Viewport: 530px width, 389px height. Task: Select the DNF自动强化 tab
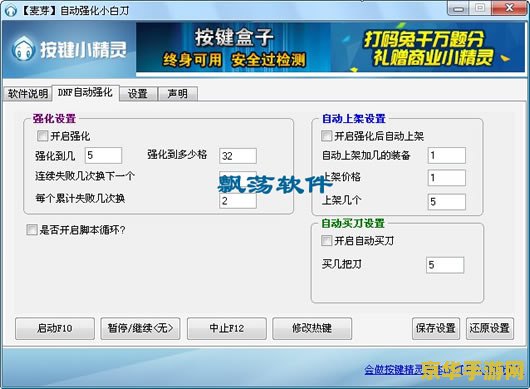85,93
